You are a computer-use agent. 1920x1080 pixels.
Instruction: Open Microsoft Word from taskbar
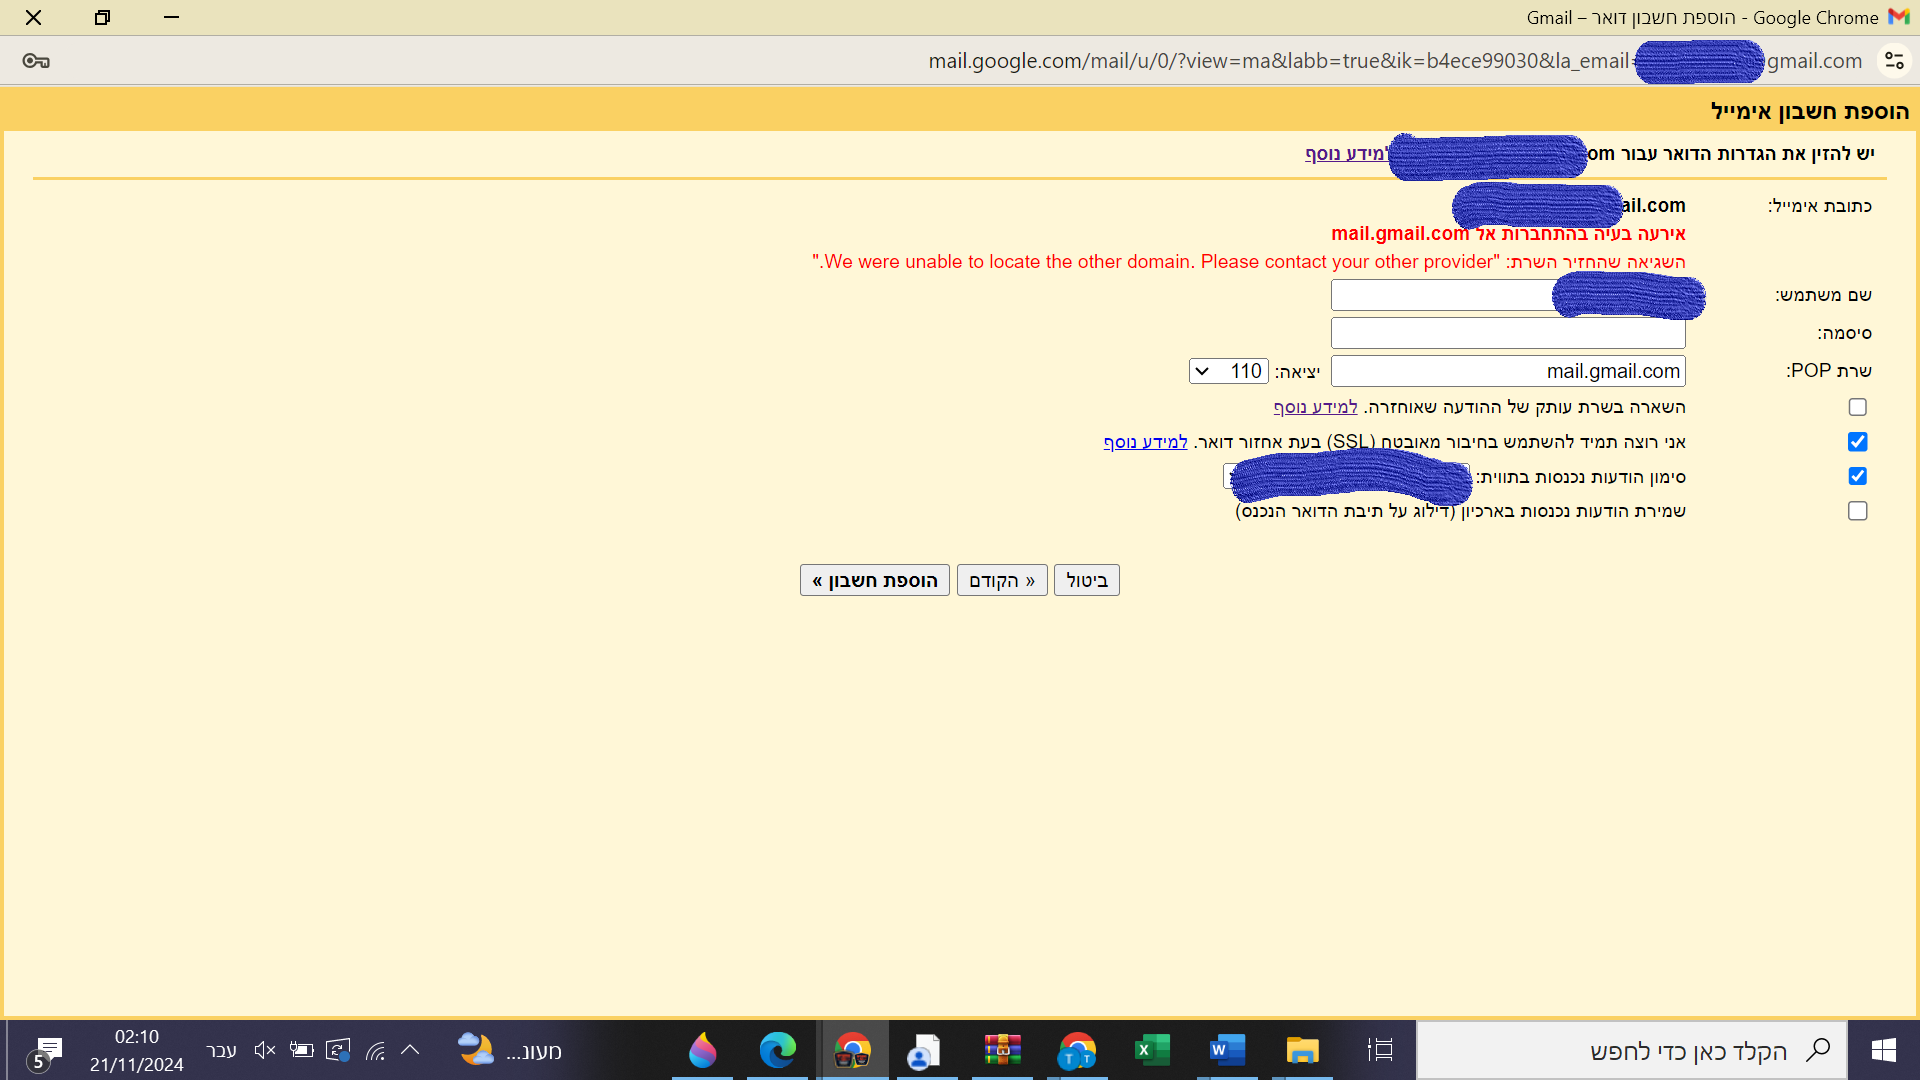[1227, 1050]
